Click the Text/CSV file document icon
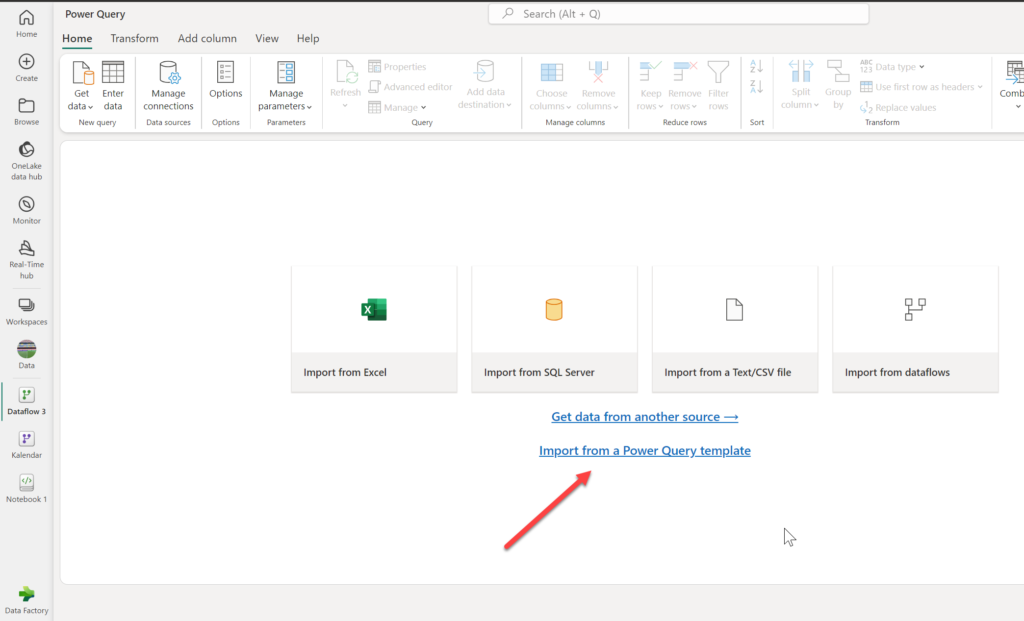This screenshot has width=1024, height=621. [734, 310]
